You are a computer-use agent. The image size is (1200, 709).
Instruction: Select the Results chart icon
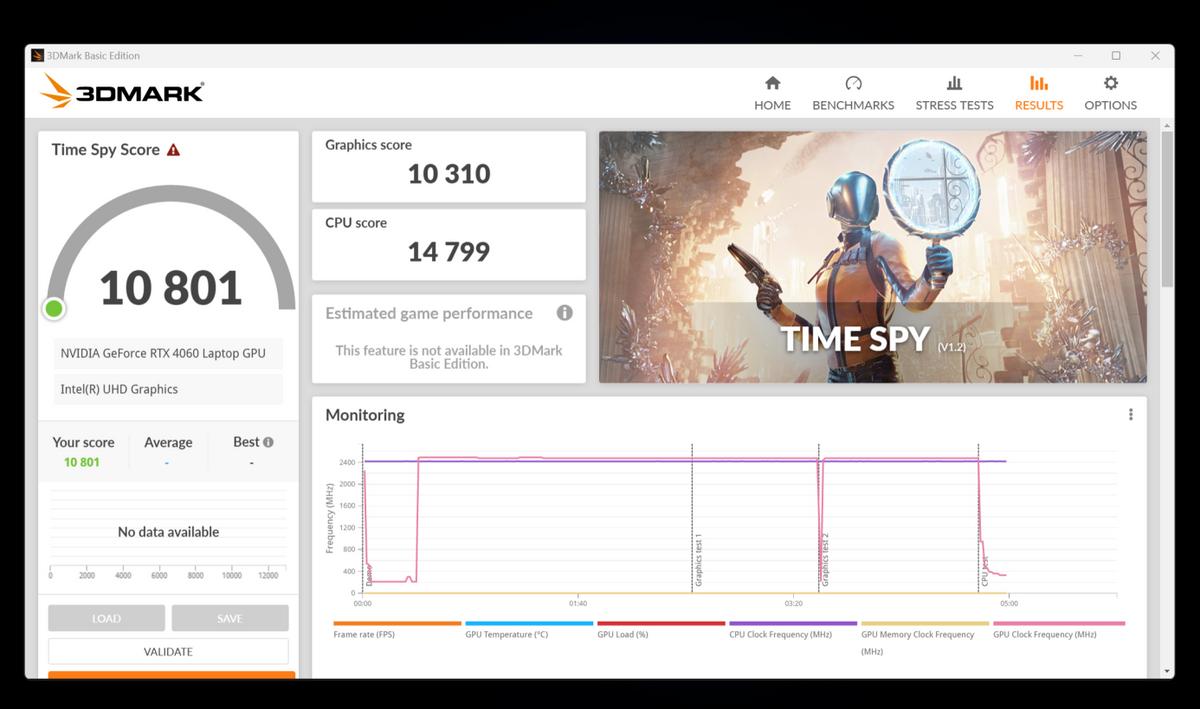point(1039,84)
